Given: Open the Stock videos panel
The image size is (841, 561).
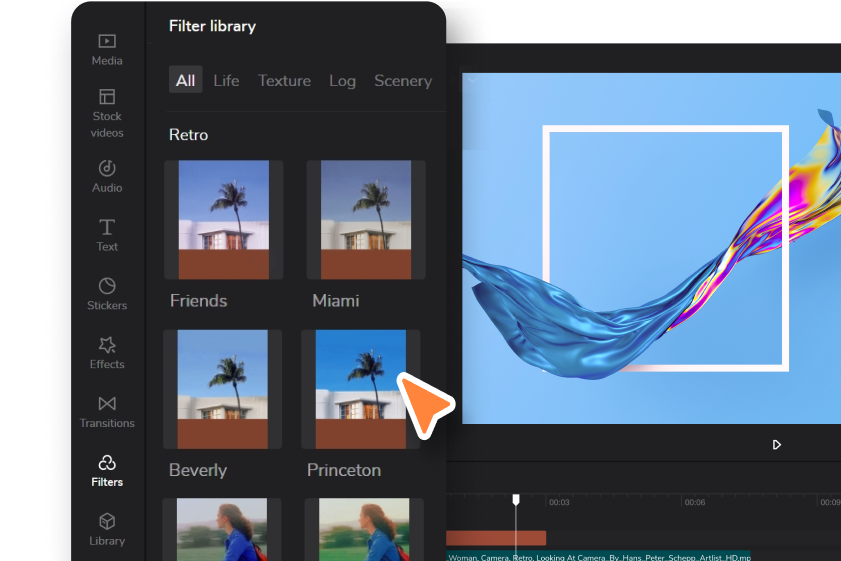Looking at the screenshot, I should click(107, 113).
